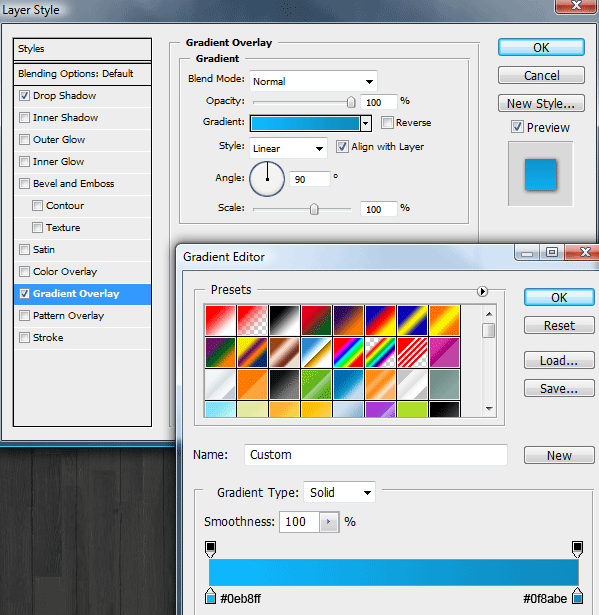The height and width of the screenshot is (615, 599).
Task: Select the right opacity stop above gradient
Action: (x=577, y=549)
